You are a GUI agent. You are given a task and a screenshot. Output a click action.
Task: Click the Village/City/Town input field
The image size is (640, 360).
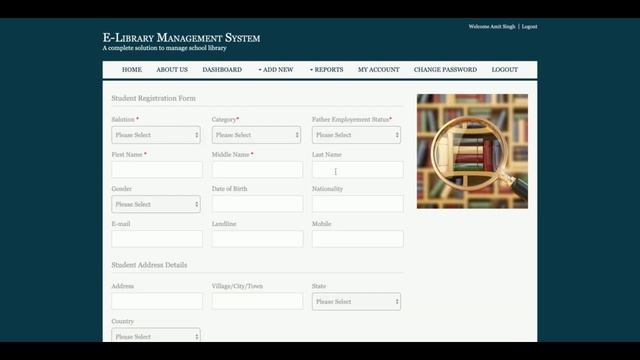pos(257,301)
